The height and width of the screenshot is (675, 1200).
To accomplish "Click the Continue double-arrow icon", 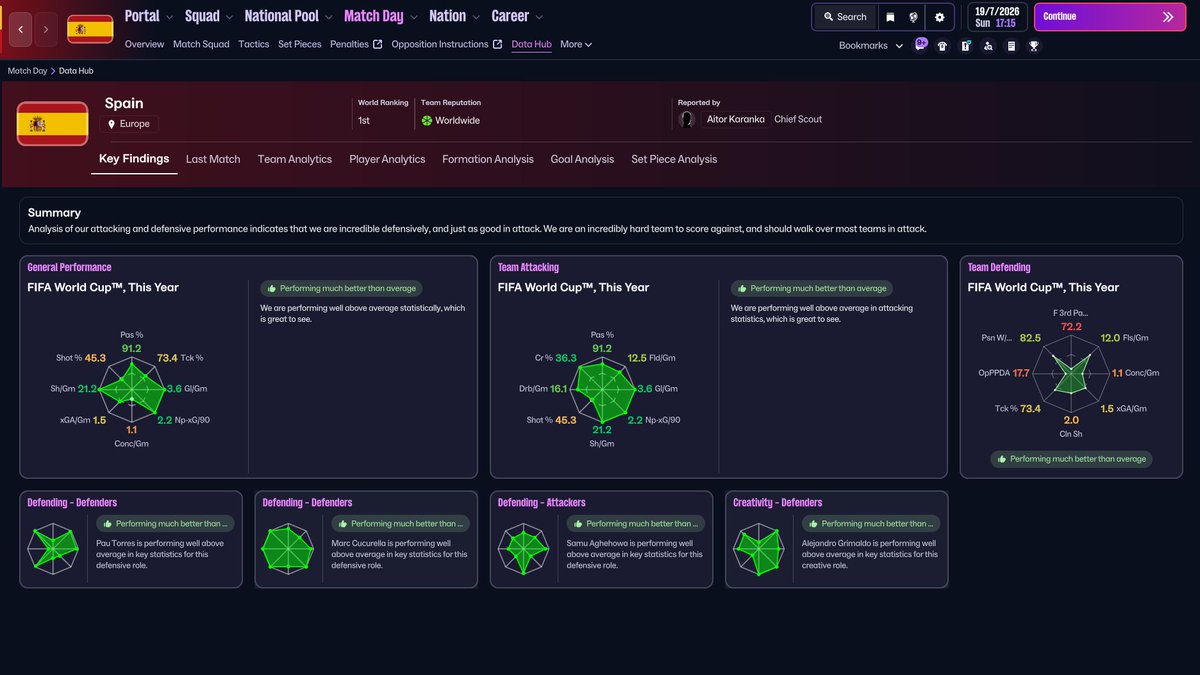I will tap(1168, 17).
